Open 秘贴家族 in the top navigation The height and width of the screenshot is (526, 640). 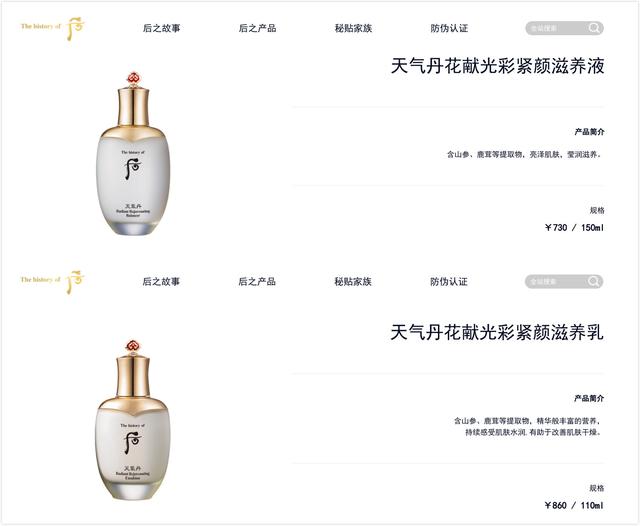[353, 28]
